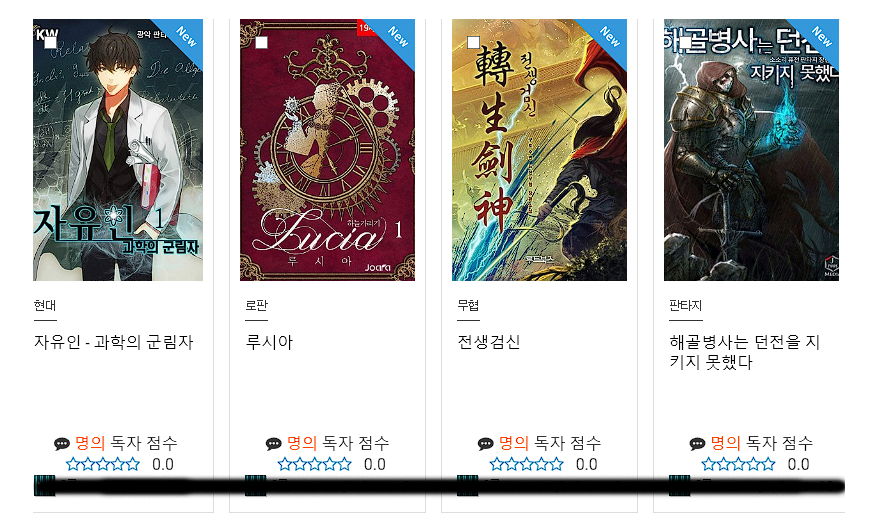Image resolution: width=871 pixels, height=521 pixels.
Task: Open 해골병사는 던전을 지키지 못했다 title
Action: tap(744, 352)
